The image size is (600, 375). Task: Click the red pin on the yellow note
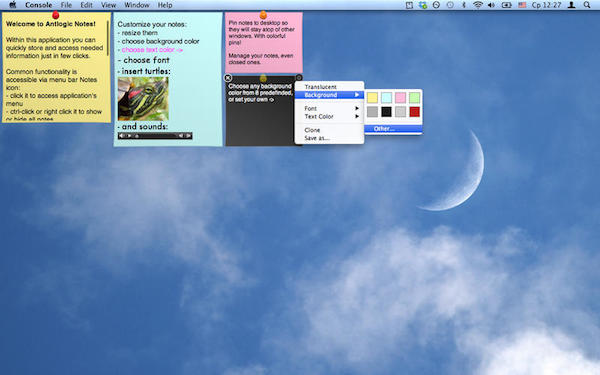click(x=55, y=15)
